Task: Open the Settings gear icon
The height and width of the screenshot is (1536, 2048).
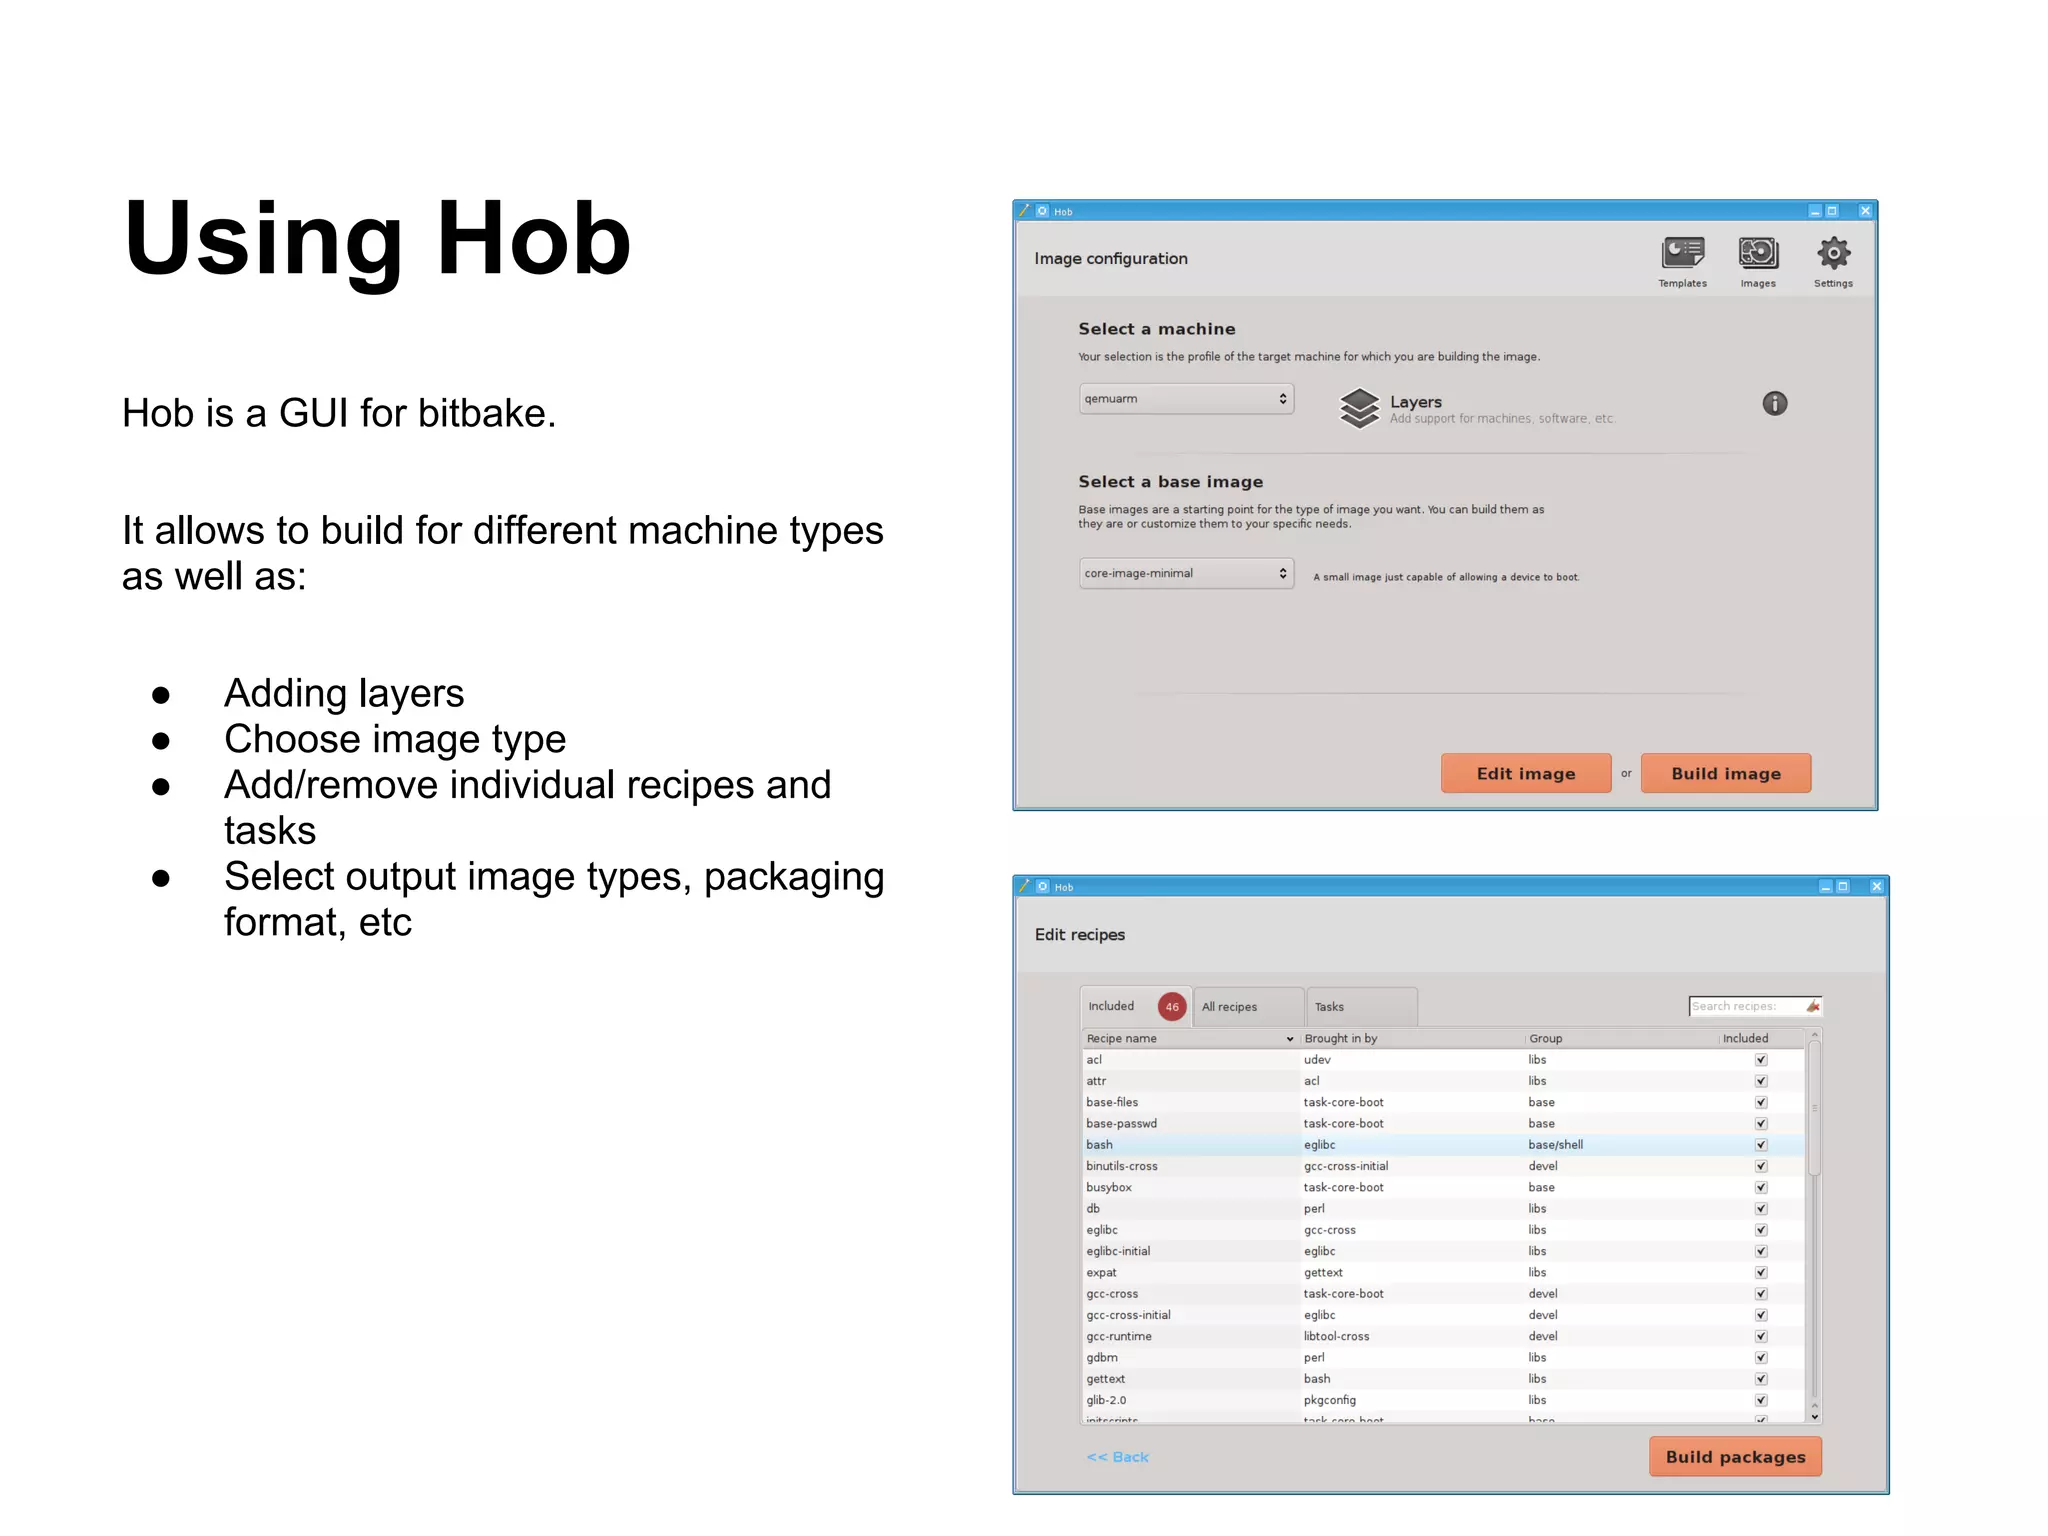Action: pyautogui.click(x=1833, y=253)
